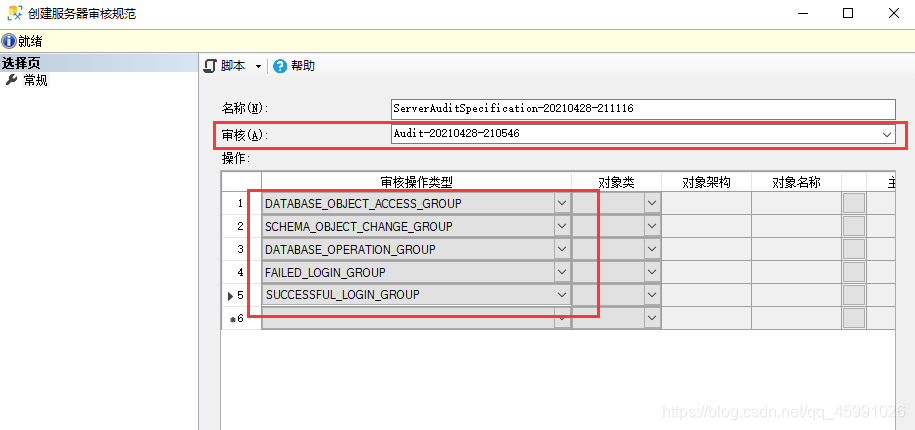Click row 2 对象架构 cell
915x430 pixels.
[706, 226]
